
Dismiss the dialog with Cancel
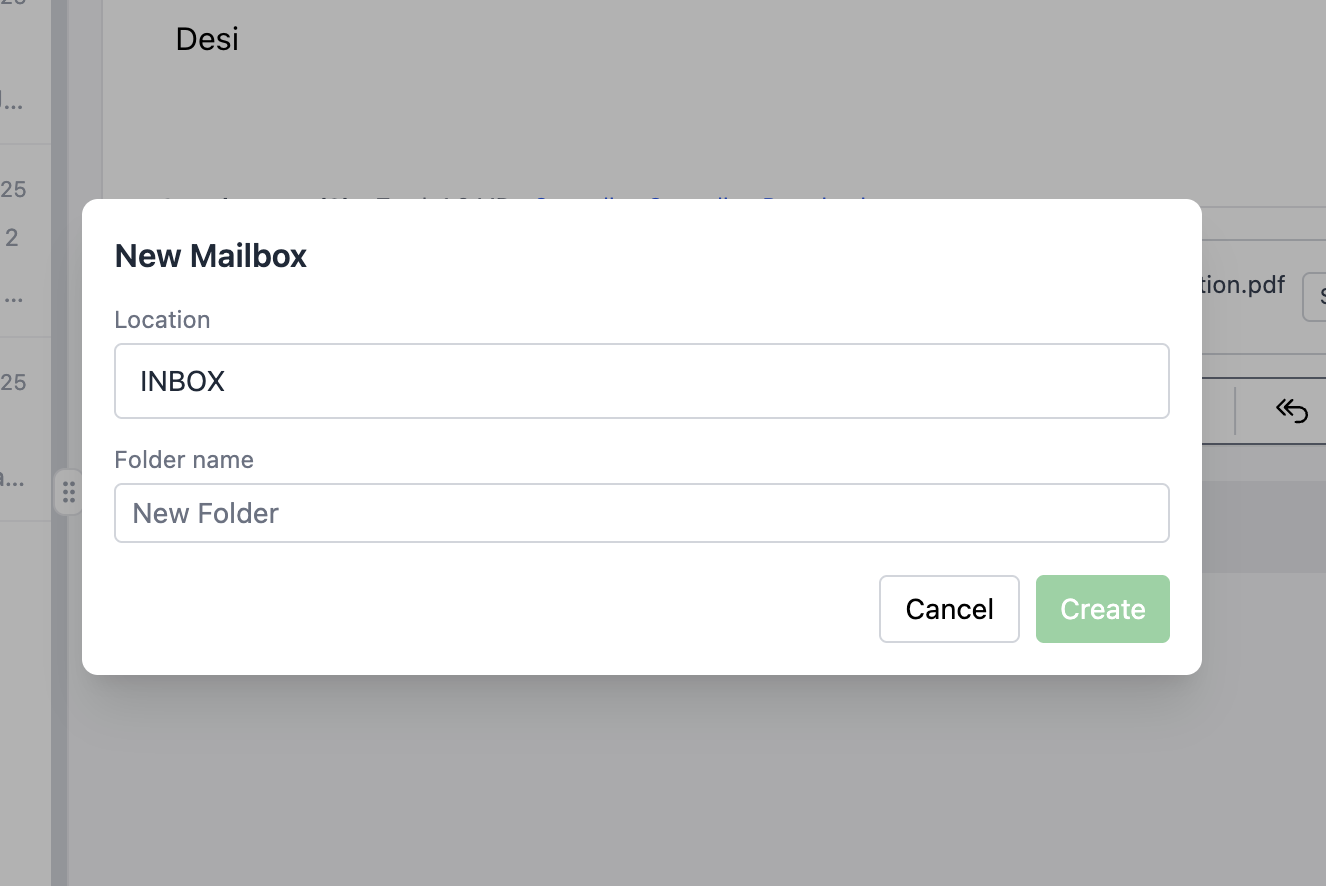pyautogui.click(x=948, y=608)
